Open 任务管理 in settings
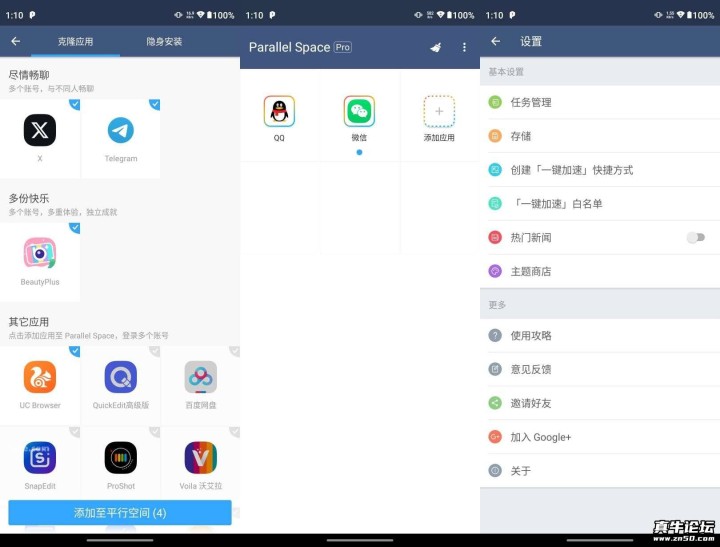The width and height of the screenshot is (720, 547). click(531, 102)
